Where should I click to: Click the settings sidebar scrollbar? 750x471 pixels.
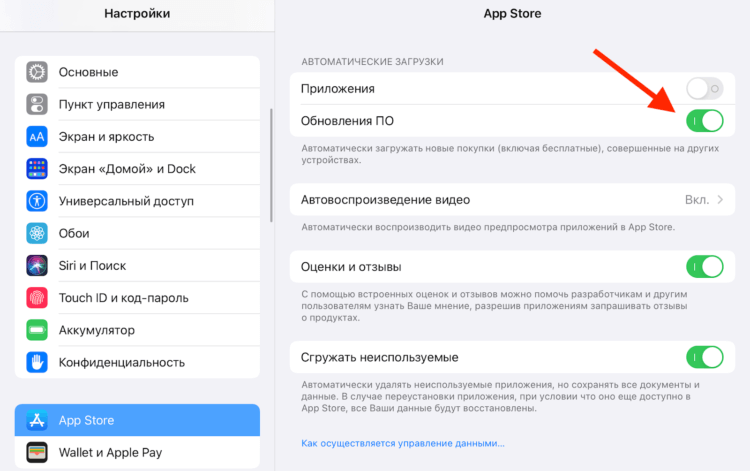(271, 165)
